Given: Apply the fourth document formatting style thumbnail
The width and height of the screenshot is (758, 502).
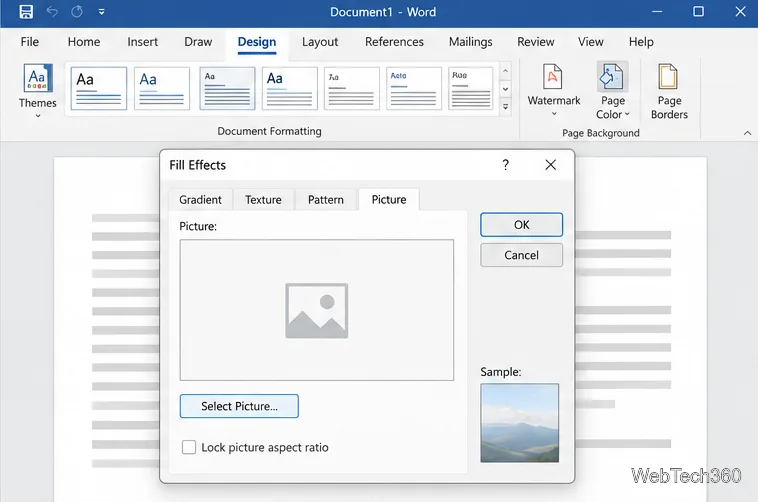Looking at the screenshot, I should point(290,89).
